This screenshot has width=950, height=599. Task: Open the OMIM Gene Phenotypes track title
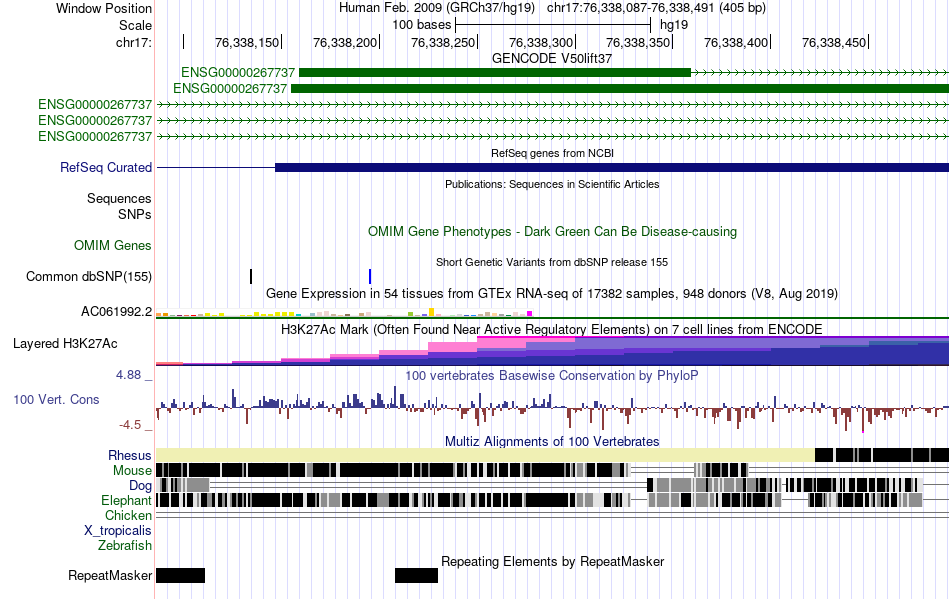(552, 231)
